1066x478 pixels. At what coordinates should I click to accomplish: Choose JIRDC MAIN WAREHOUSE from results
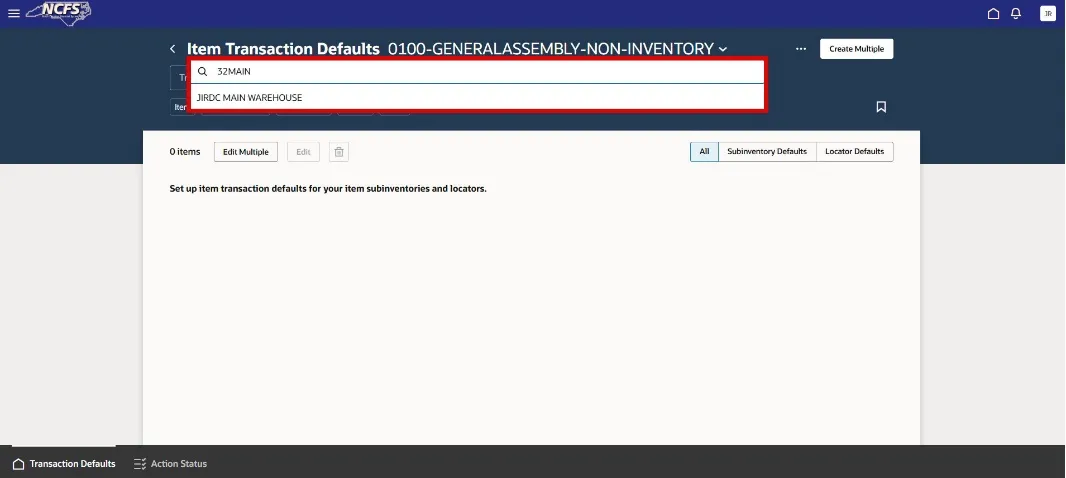(477, 98)
